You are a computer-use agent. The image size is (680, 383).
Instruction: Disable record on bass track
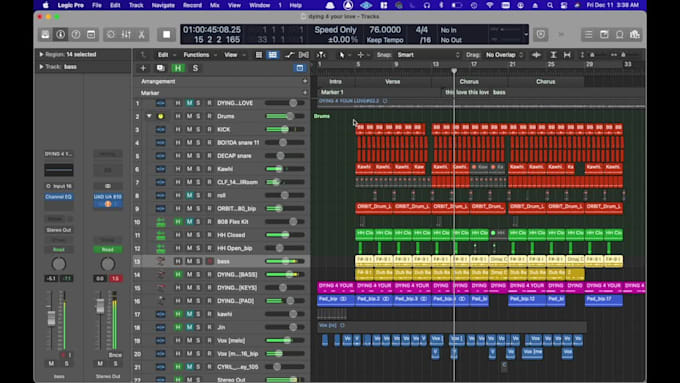210,262
